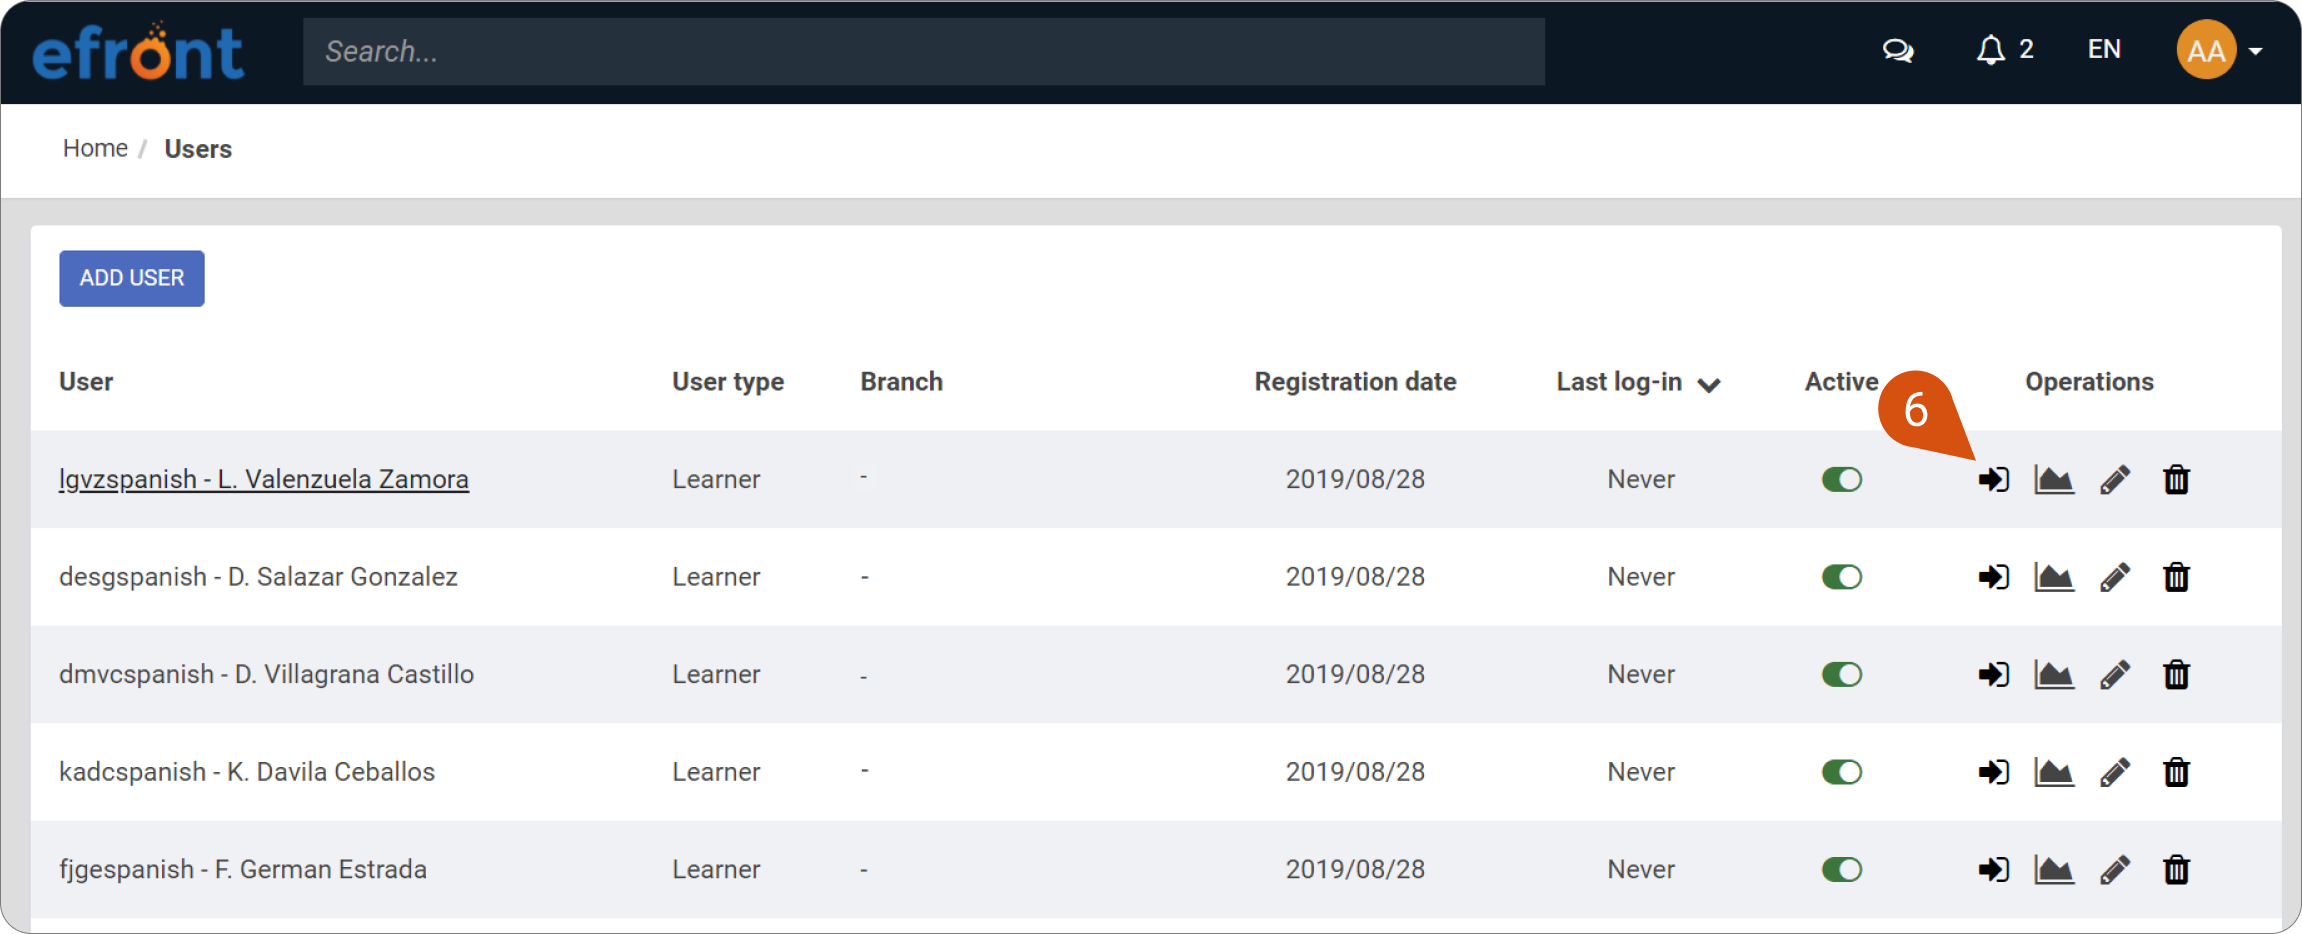Log in as dmvcspanish user icon
The height and width of the screenshot is (934, 2302).
[1993, 675]
